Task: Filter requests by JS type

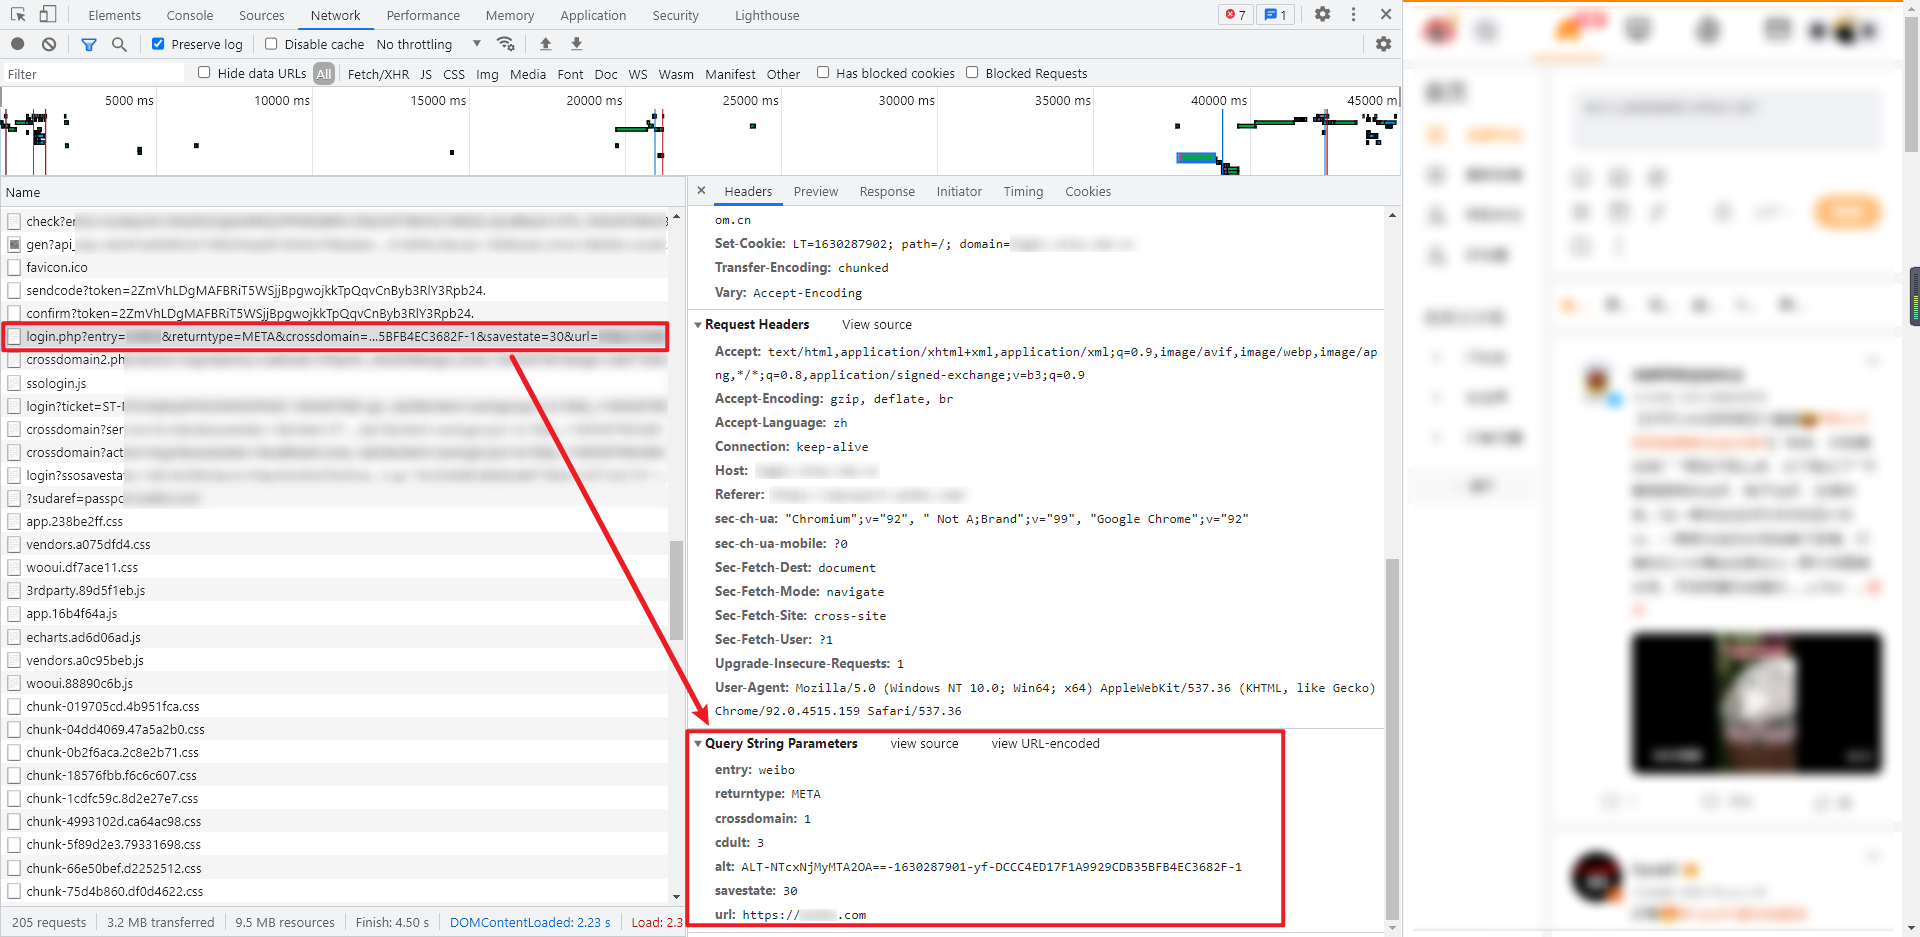Action: point(426,74)
